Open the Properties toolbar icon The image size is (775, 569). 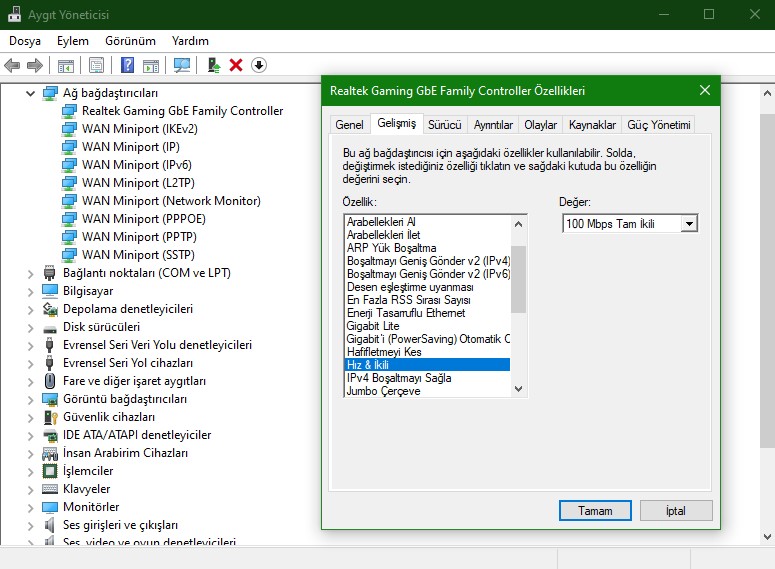(96, 65)
